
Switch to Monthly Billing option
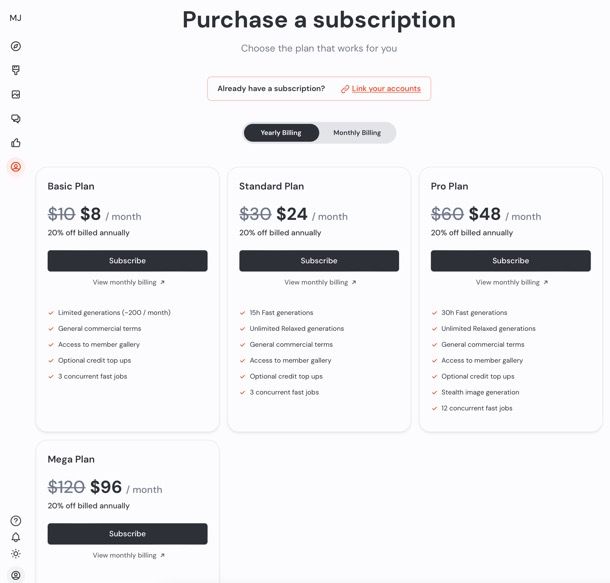click(357, 133)
